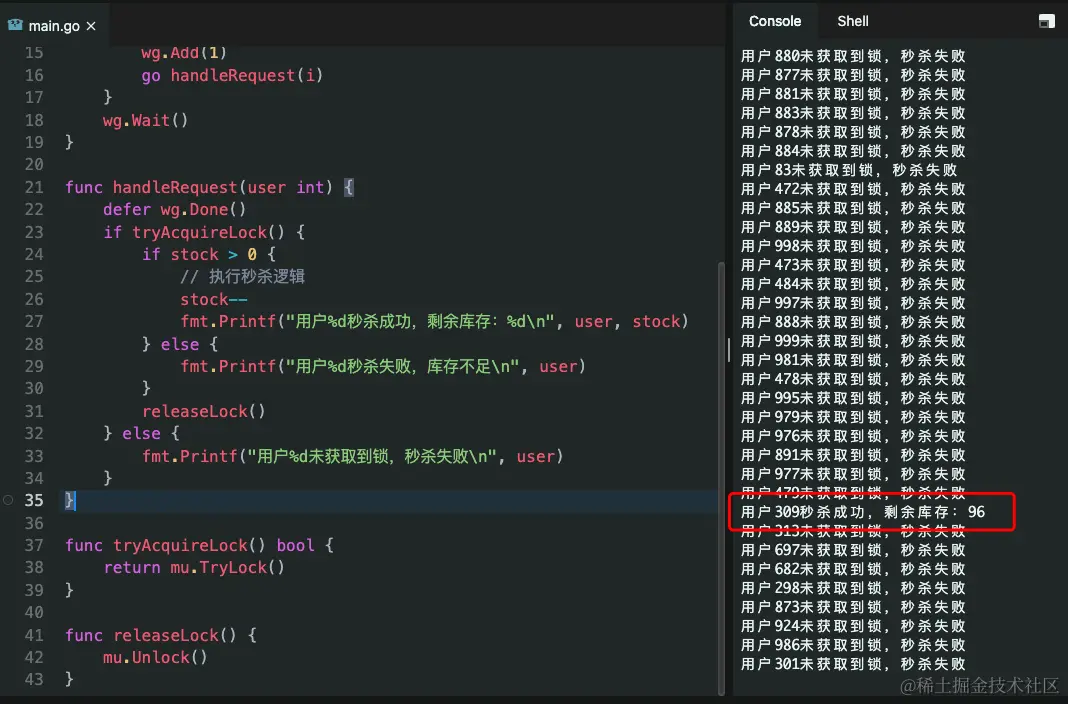This screenshot has width=1068, height=704.
Task: Click 'if tryAcquireLock() {' code line
Action: tap(204, 232)
